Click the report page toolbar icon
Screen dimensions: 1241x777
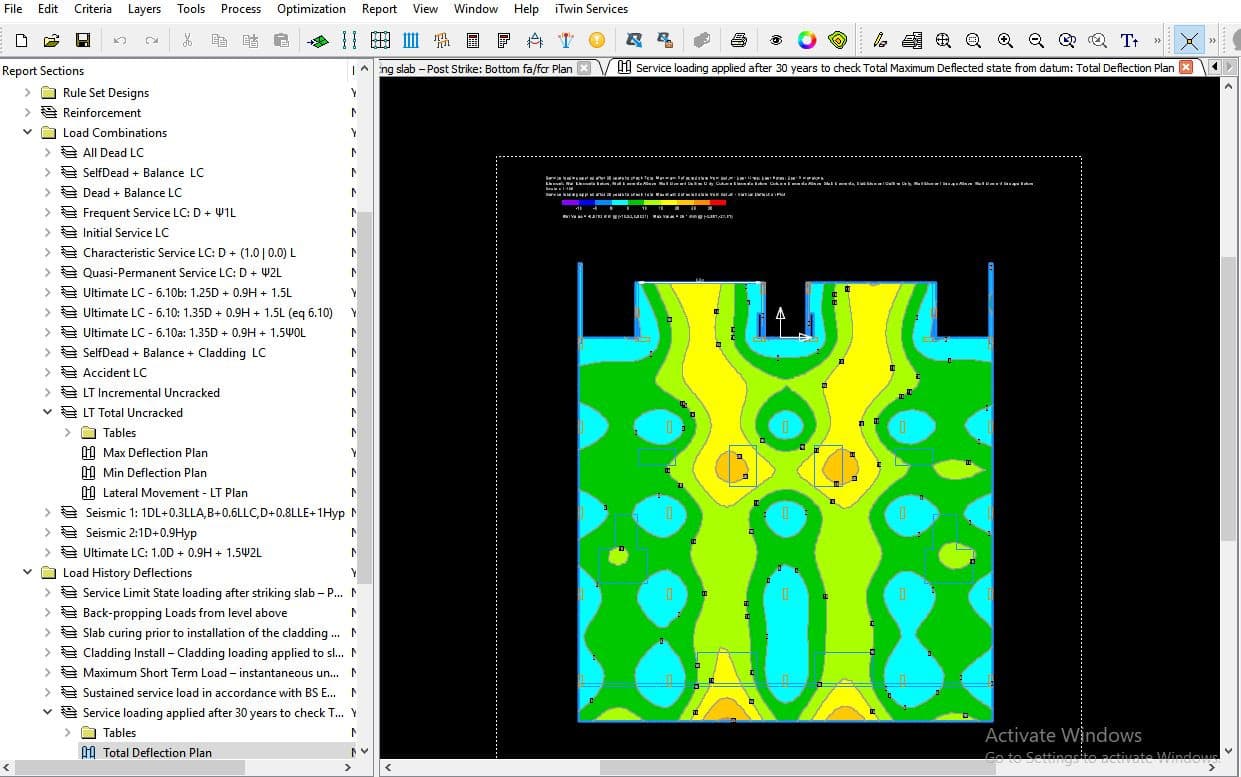504,41
